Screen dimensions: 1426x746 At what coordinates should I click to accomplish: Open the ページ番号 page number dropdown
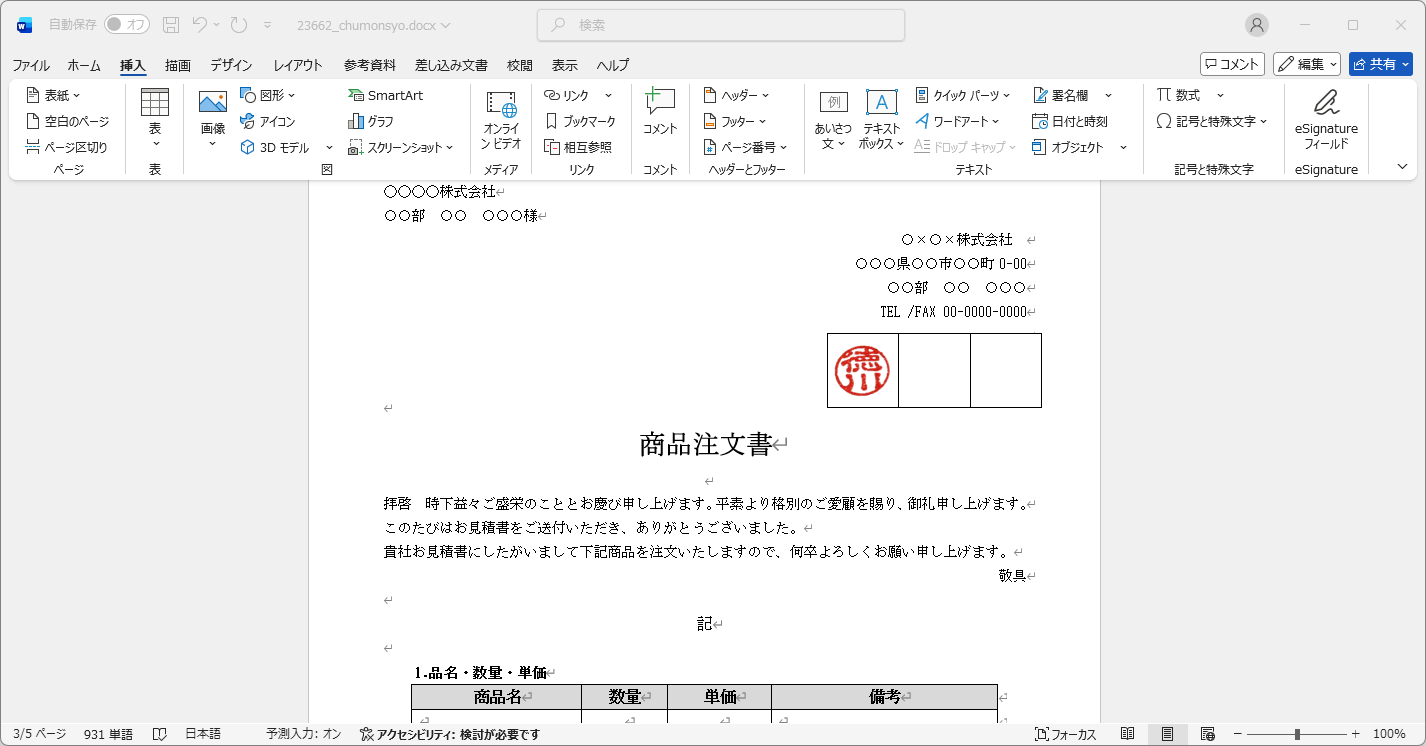(x=746, y=147)
